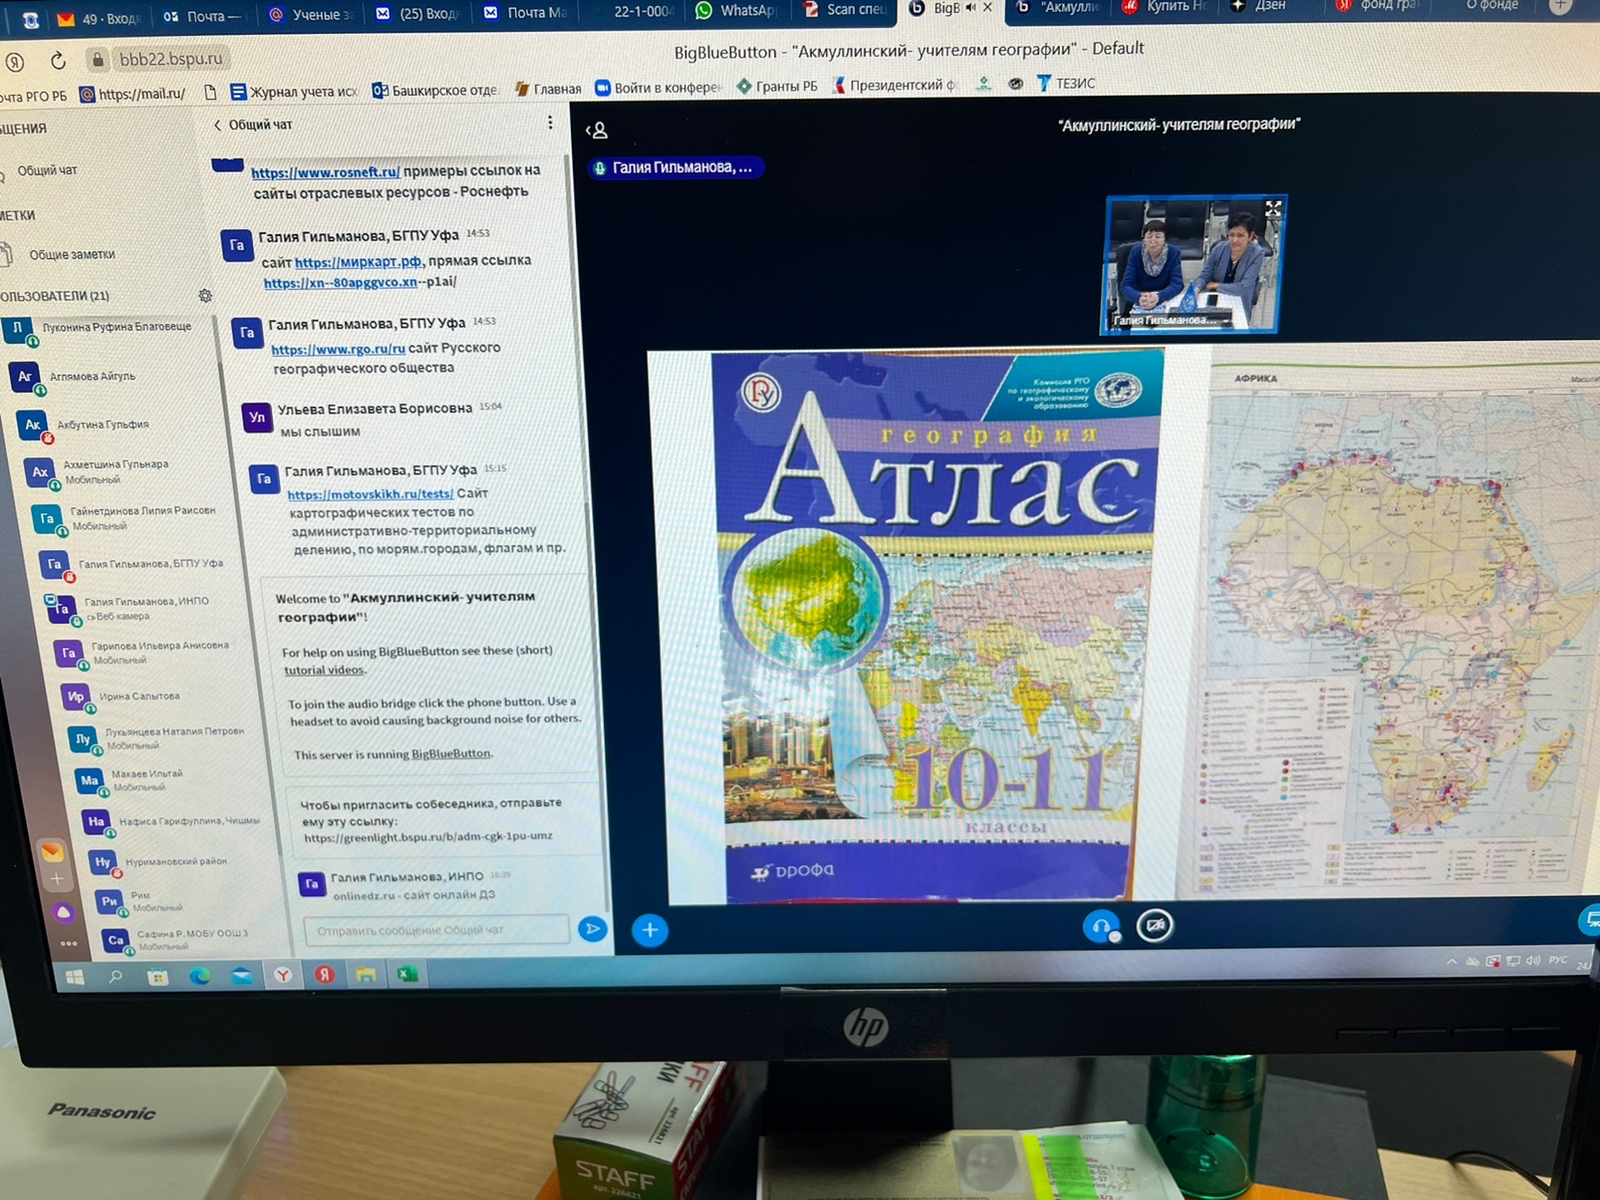The width and height of the screenshot is (1600, 1200).
Task: Click the headphones audio button
Action: click(1101, 927)
